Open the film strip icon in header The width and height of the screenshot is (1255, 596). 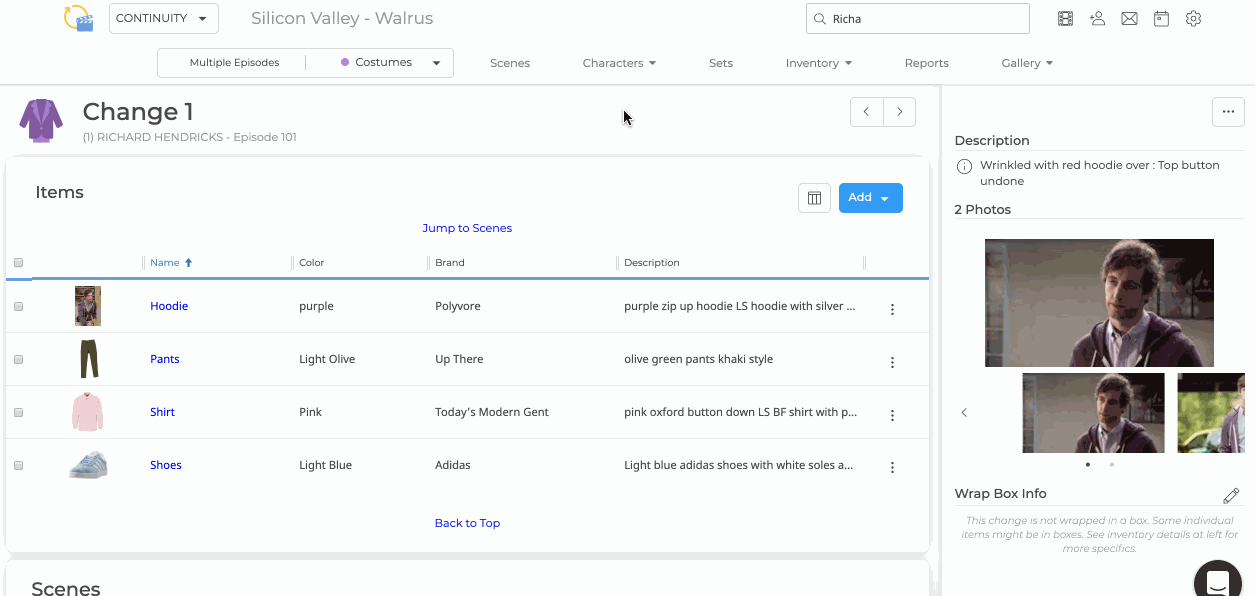1065,18
